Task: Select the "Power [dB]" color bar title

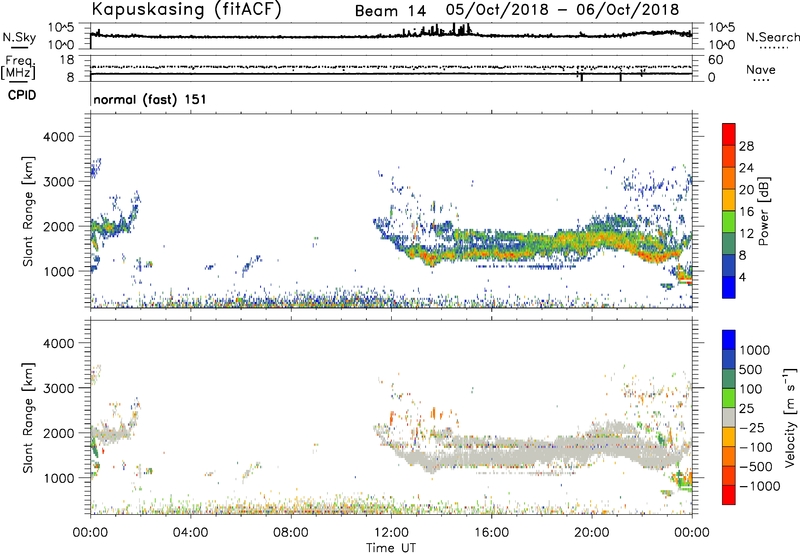Action: tap(764, 211)
